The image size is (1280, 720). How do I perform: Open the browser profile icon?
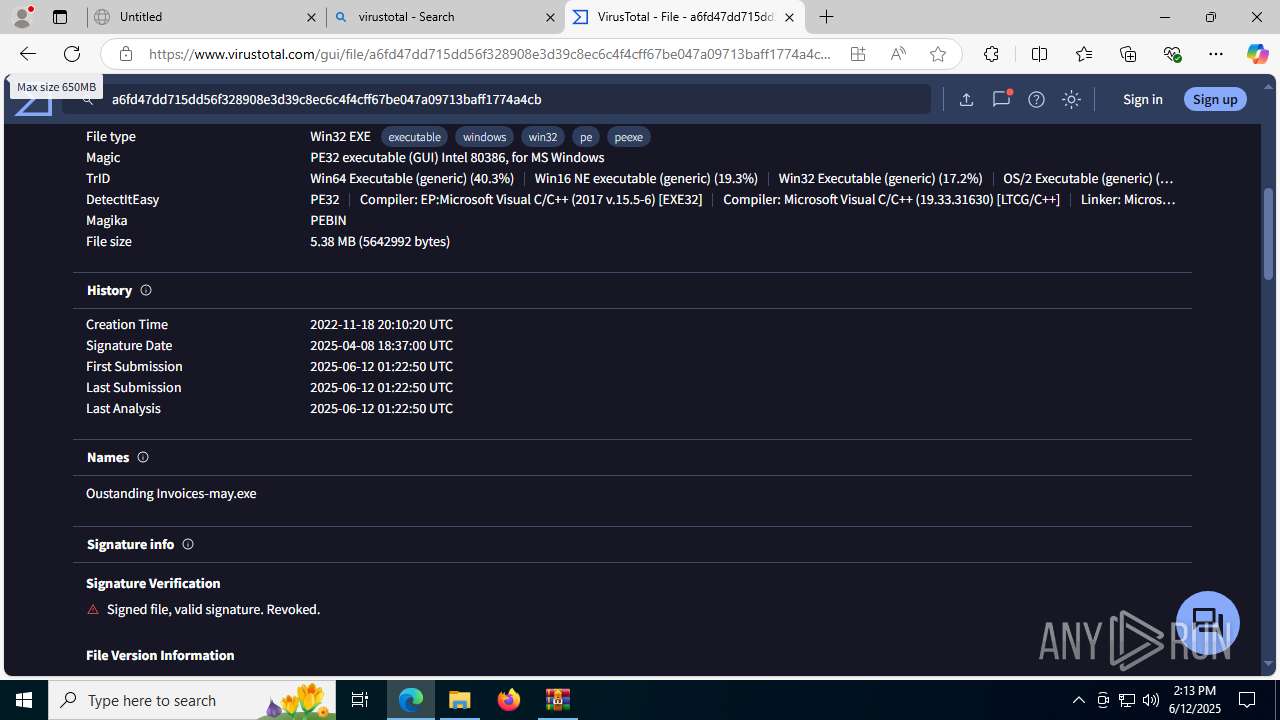(x=22, y=17)
